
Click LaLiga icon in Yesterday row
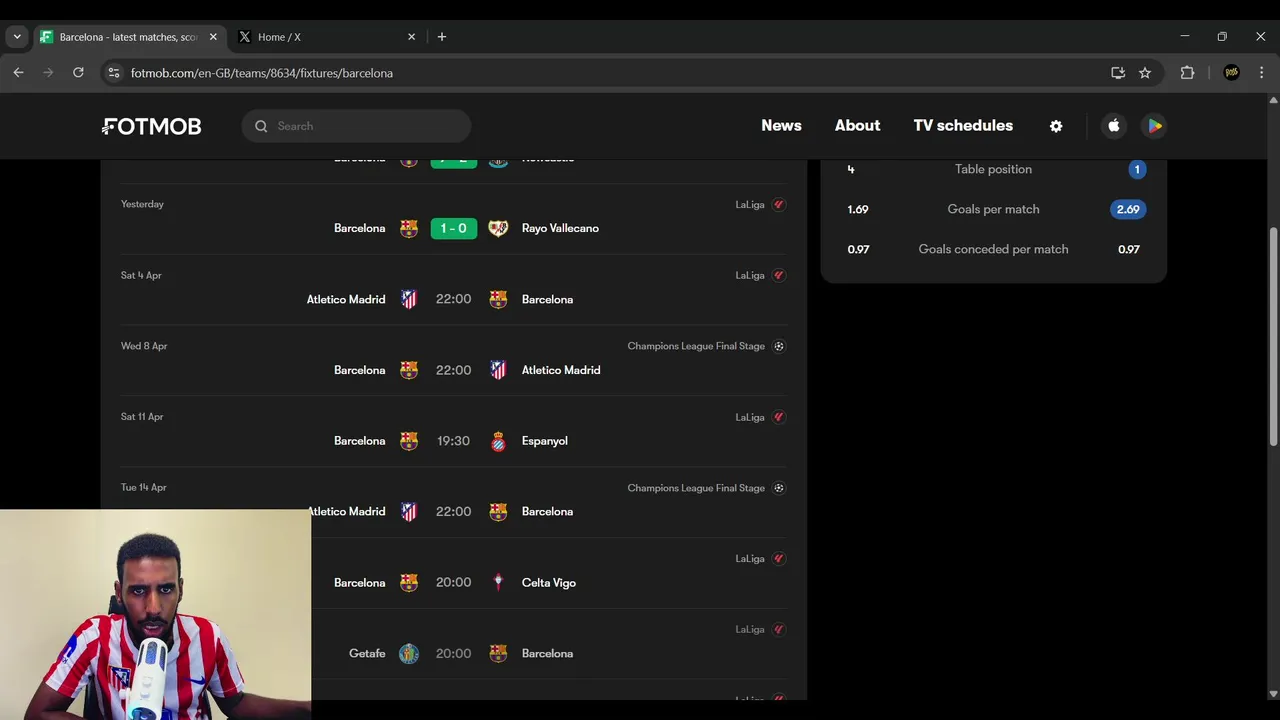(x=779, y=205)
